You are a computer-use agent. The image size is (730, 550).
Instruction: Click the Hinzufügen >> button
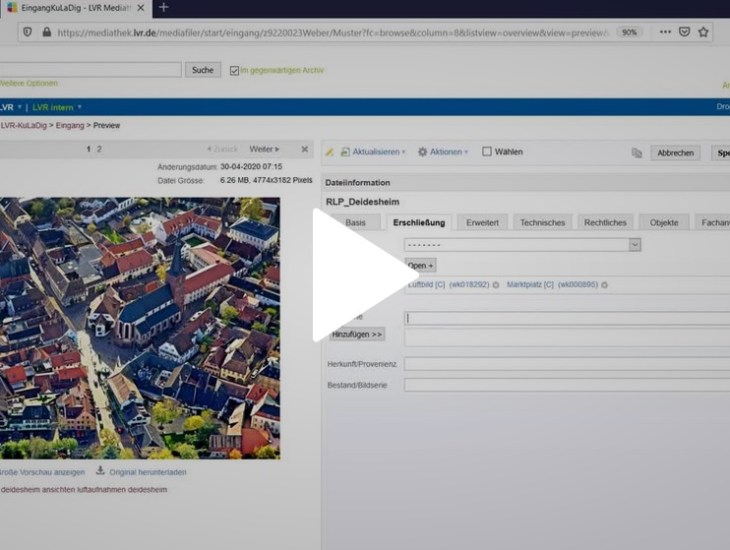pos(357,334)
